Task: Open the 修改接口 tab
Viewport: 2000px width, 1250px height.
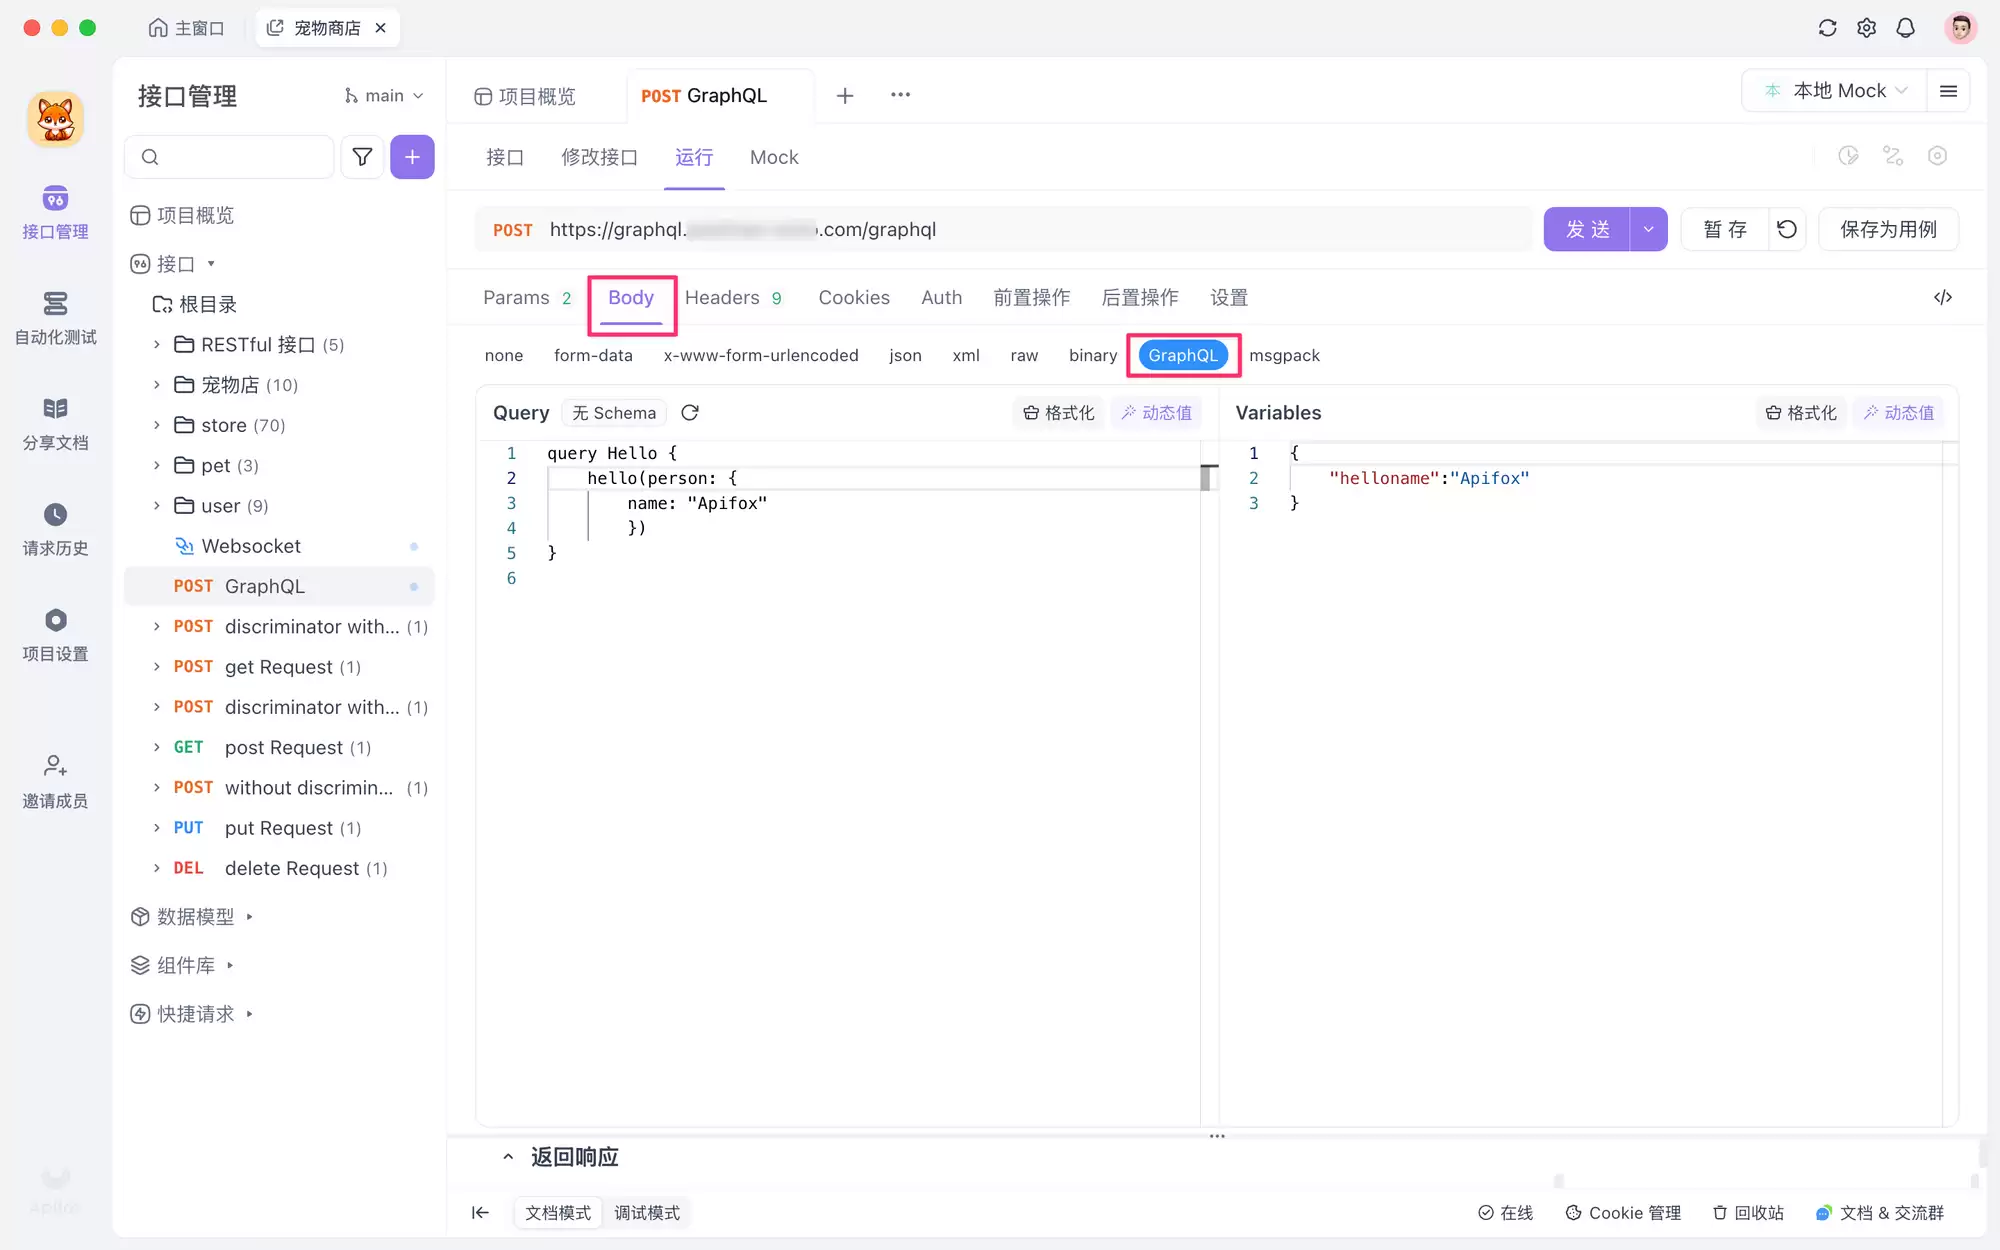Action: (599, 157)
